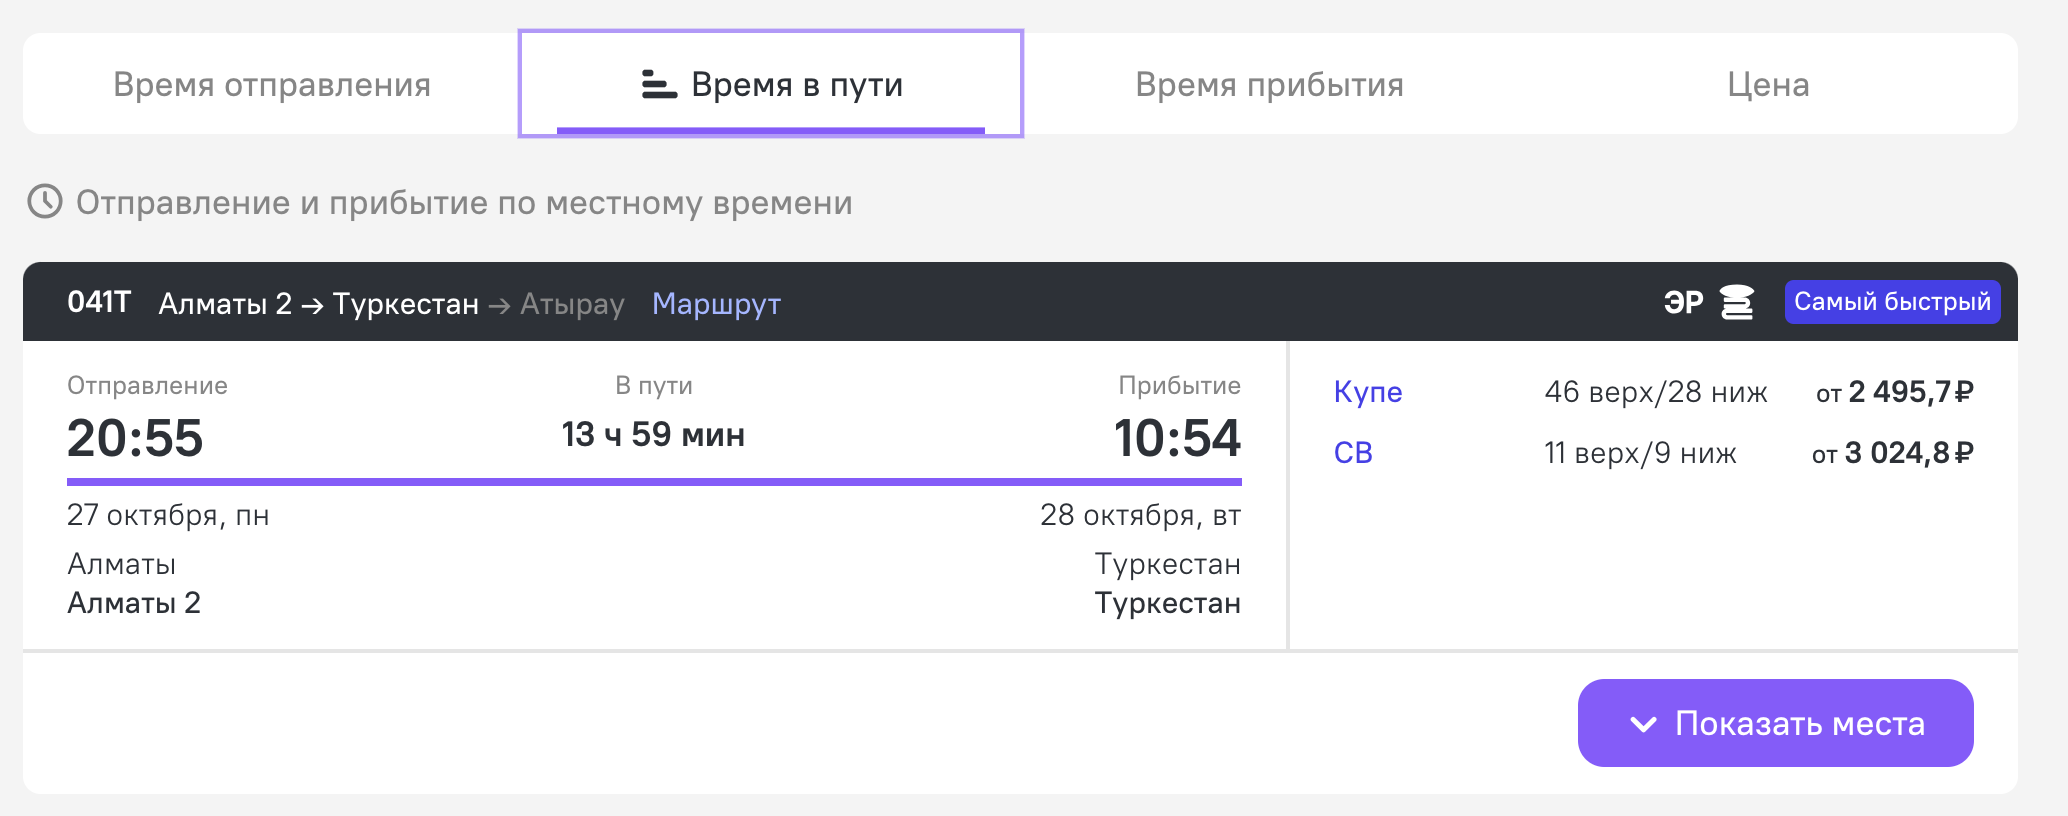The height and width of the screenshot is (816, 2068).
Task: Select the СВ carriage type
Action: coord(1353,453)
